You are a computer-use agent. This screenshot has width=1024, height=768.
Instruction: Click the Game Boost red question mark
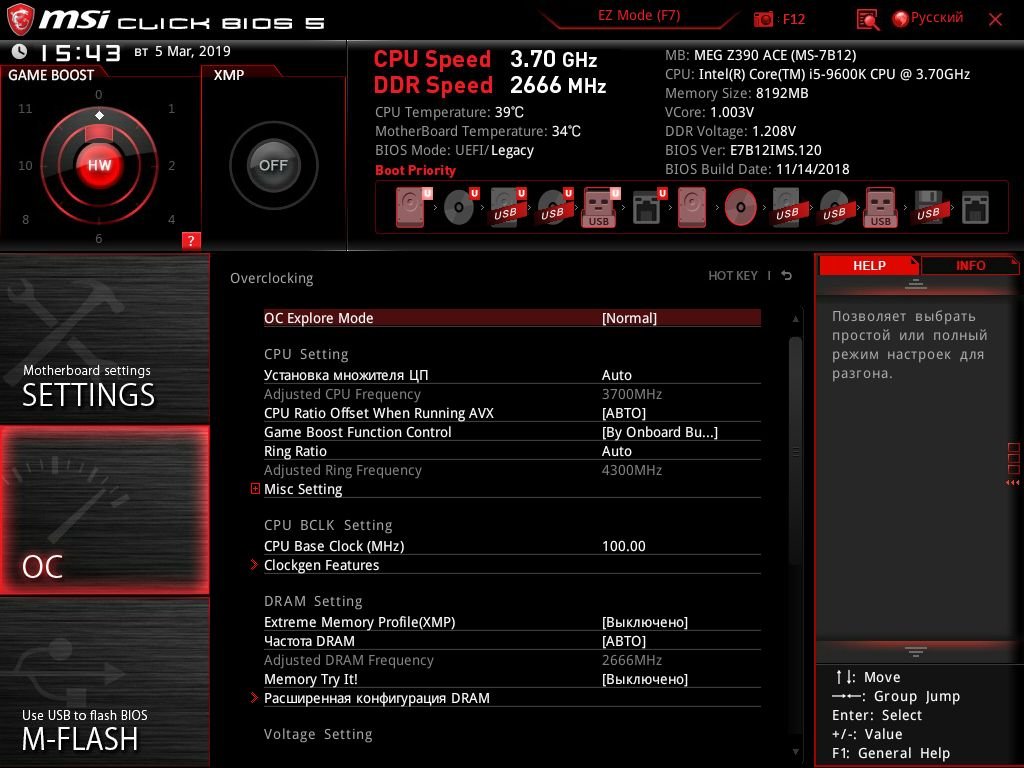(191, 240)
